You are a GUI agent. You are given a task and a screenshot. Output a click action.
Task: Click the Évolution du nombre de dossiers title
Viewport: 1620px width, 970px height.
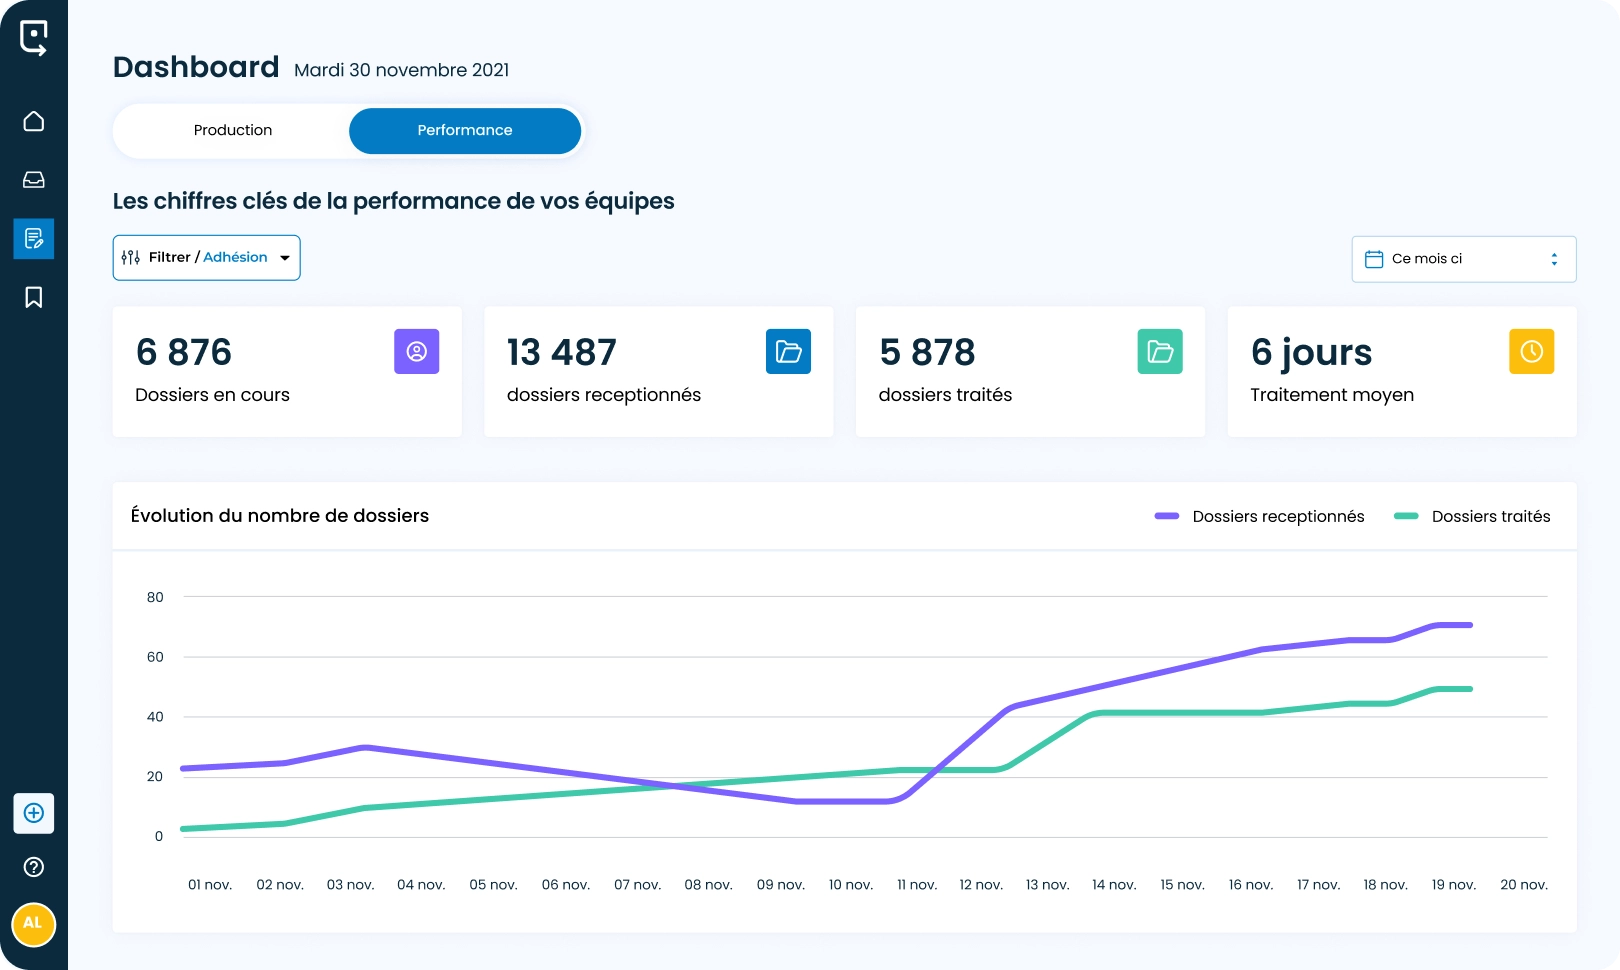[280, 516]
